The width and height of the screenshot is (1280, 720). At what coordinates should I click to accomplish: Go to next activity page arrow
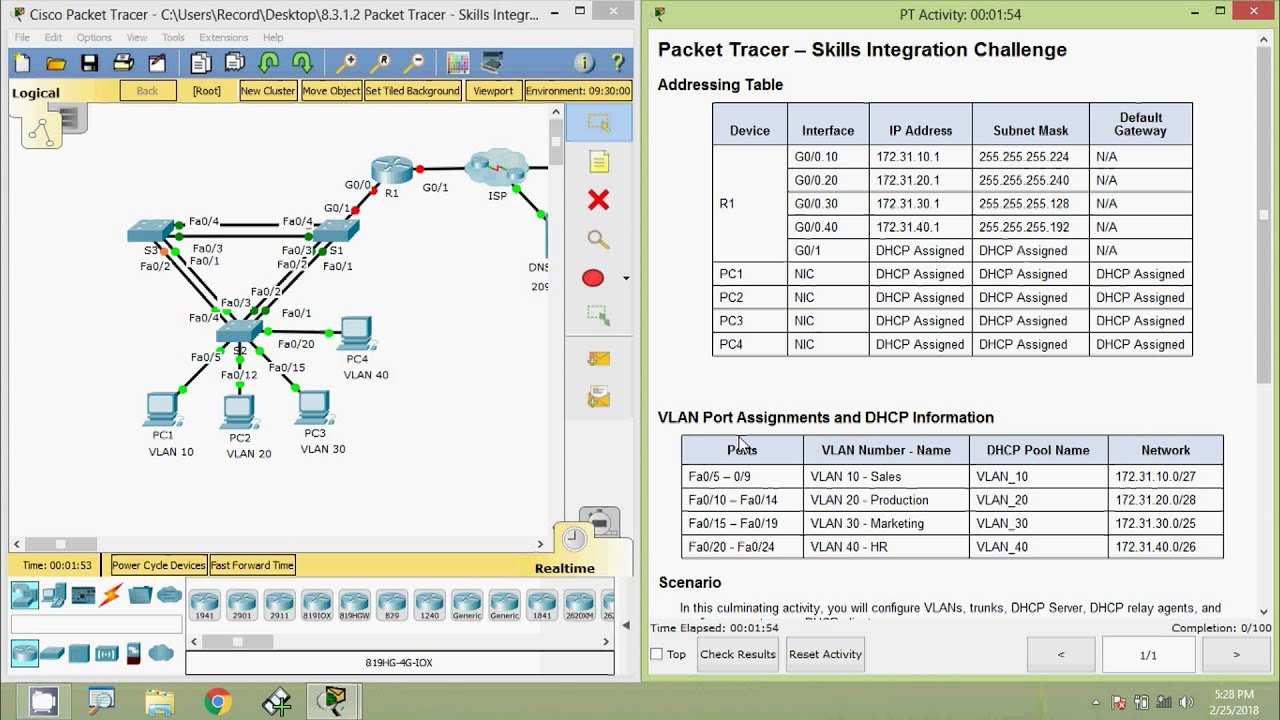1236,655
